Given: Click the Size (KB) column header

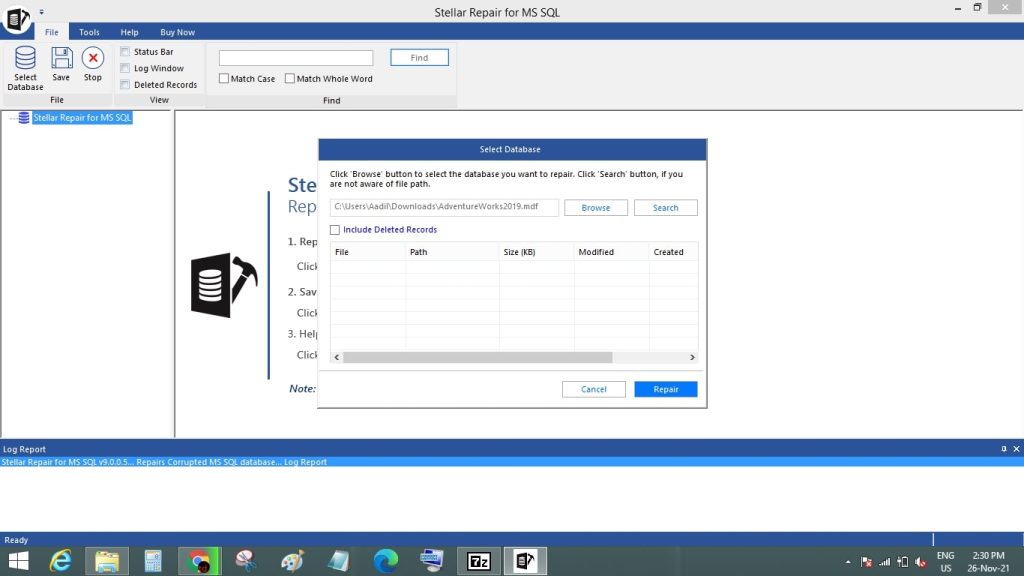Looking at the screenshot, I should tap(537, 252).
